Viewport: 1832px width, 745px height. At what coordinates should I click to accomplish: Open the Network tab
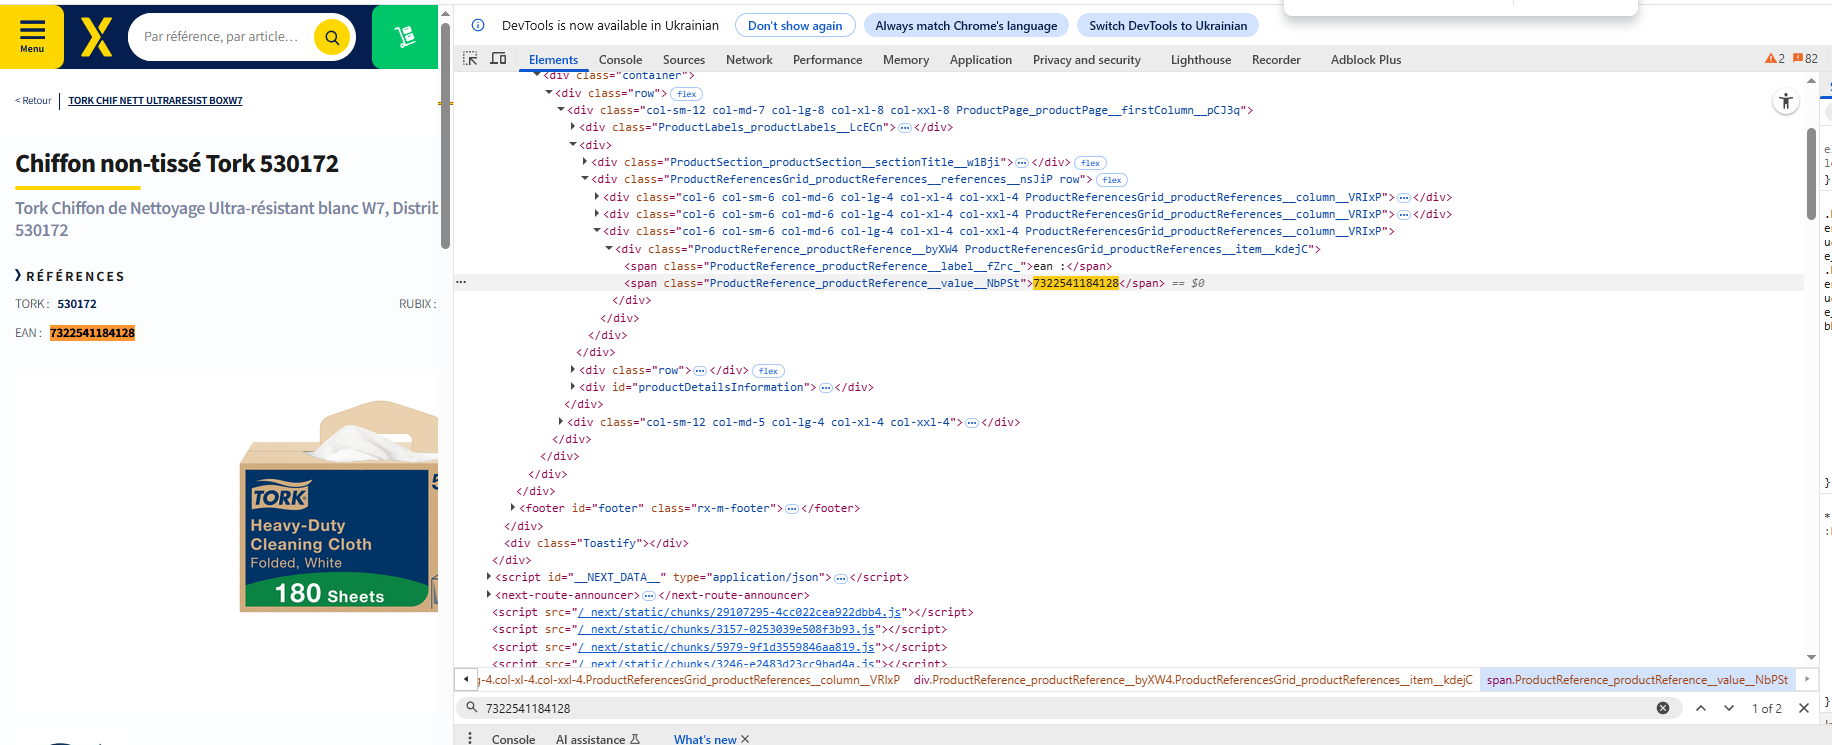pyautogui.click(x=749, y=60)
